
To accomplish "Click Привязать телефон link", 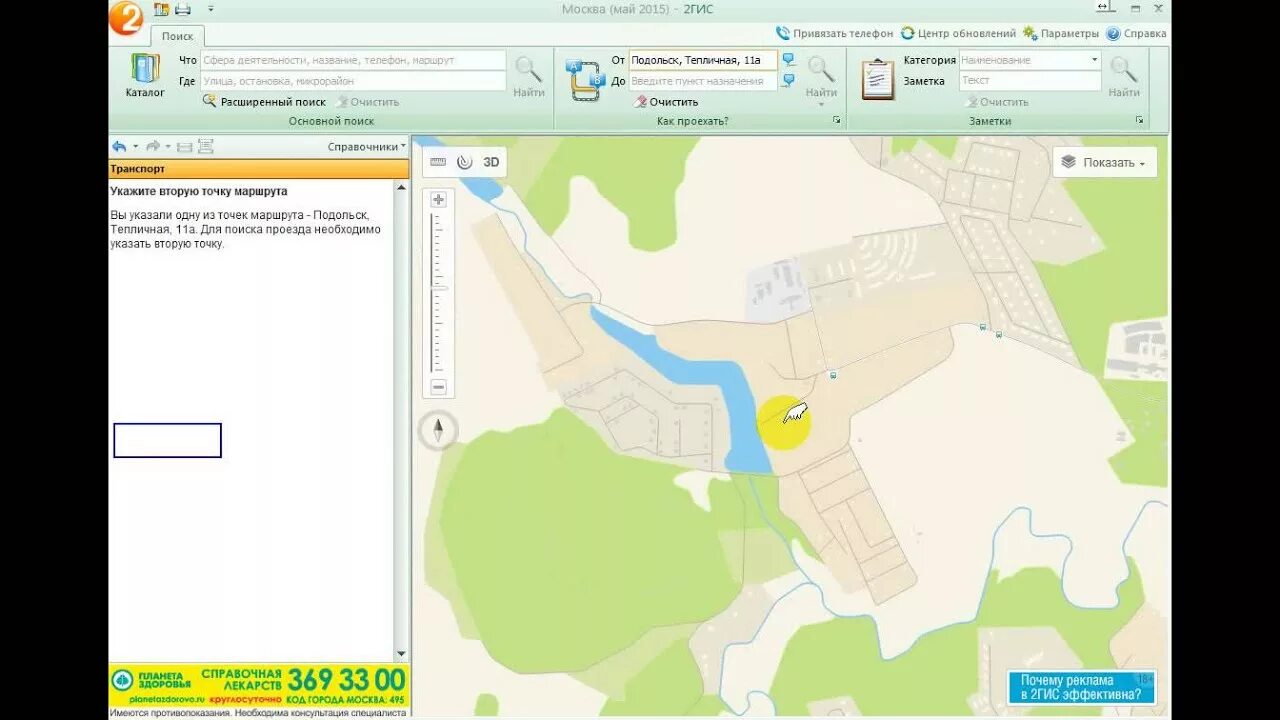I will 834,33.
